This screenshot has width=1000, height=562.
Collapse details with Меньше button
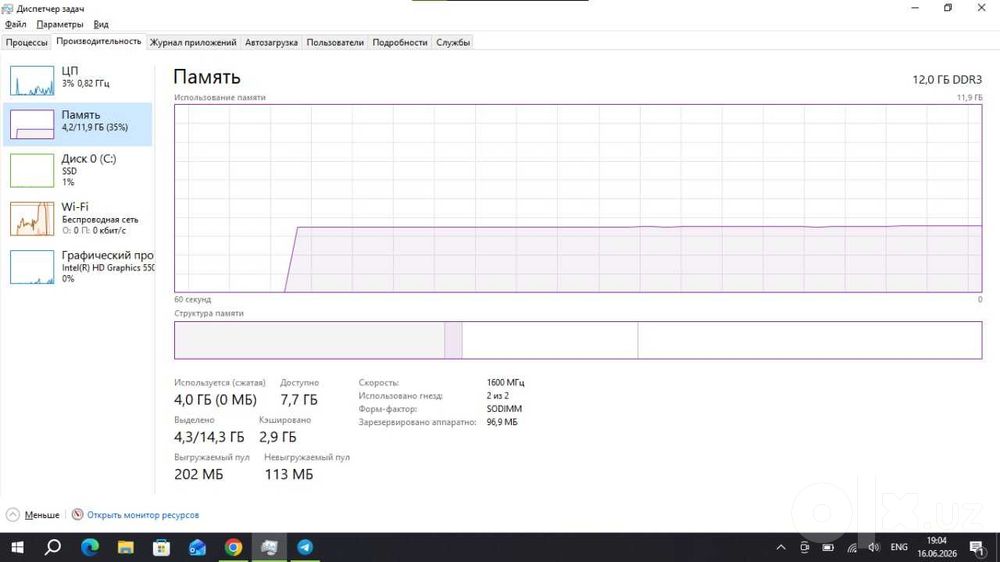(33, 515)
